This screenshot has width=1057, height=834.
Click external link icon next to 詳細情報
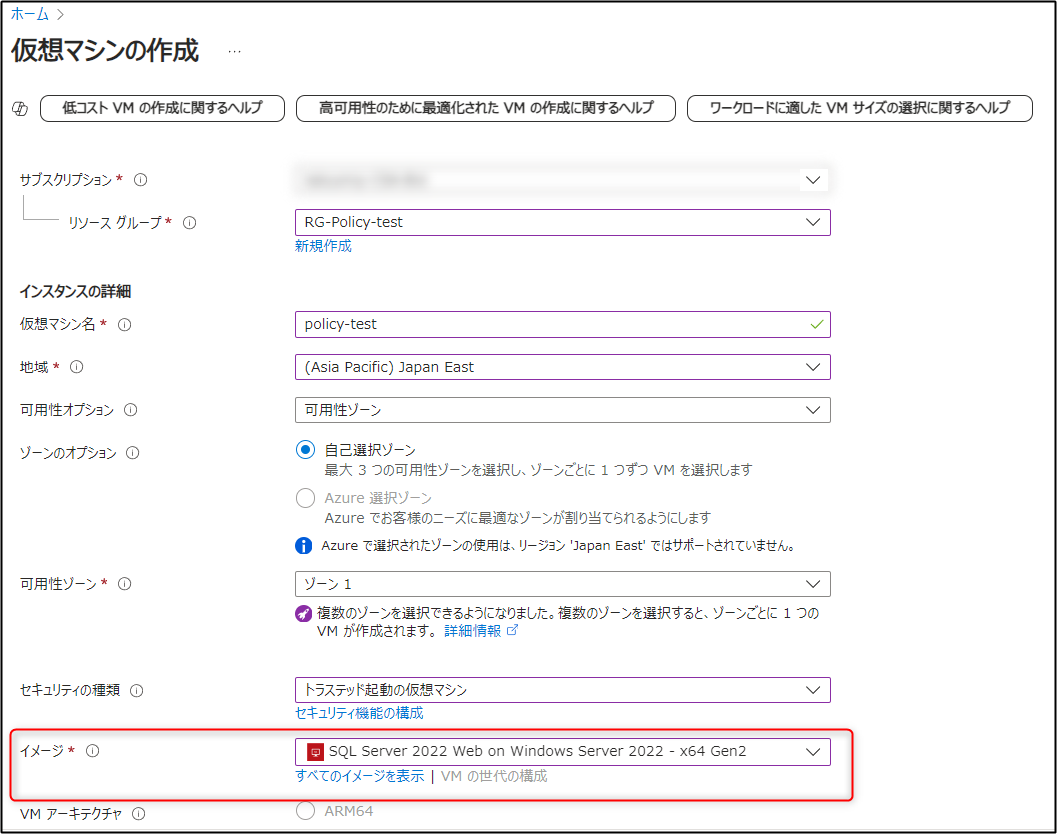[x=512, y=630]
